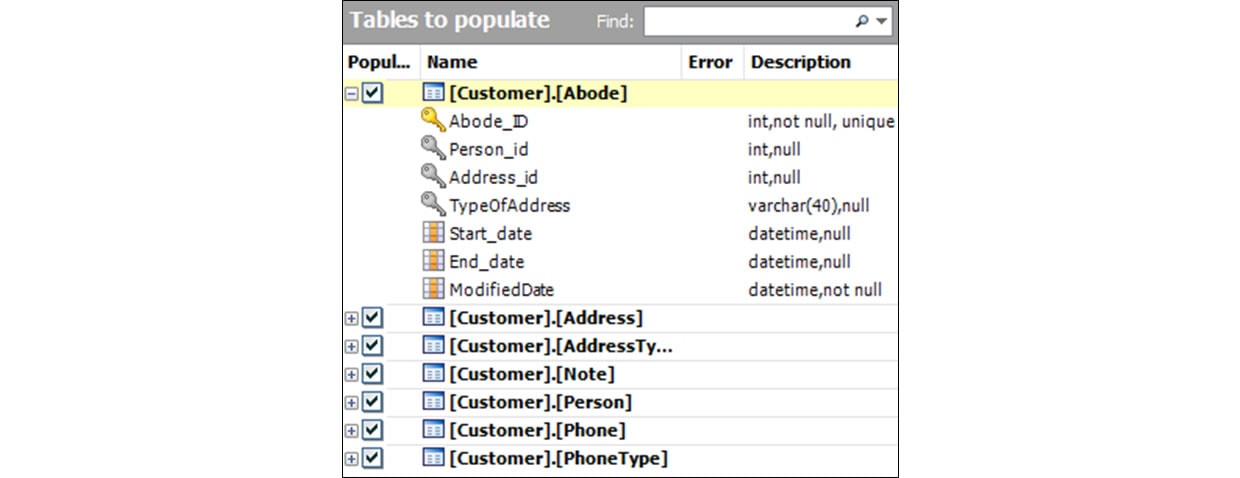Click the [Customer].[Address] table icon
1240x478 pixels.
coord(433,318)
